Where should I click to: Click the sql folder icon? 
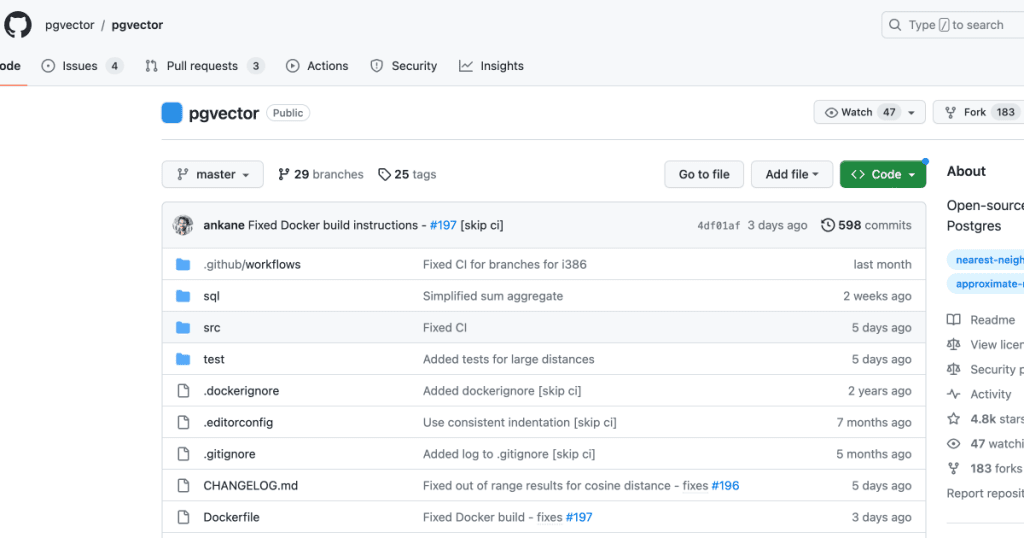[x=183, y=296]
